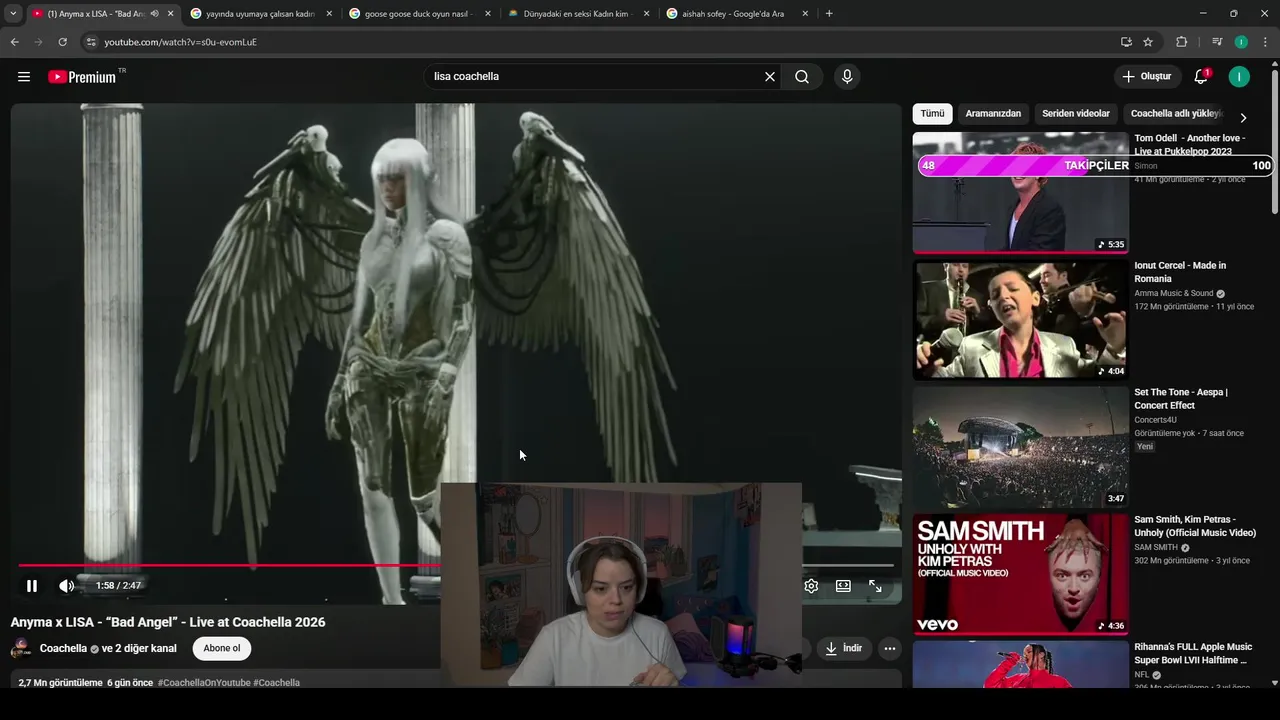Open video settings gear
1280x720 pixels.
click(x=811, y=586)
